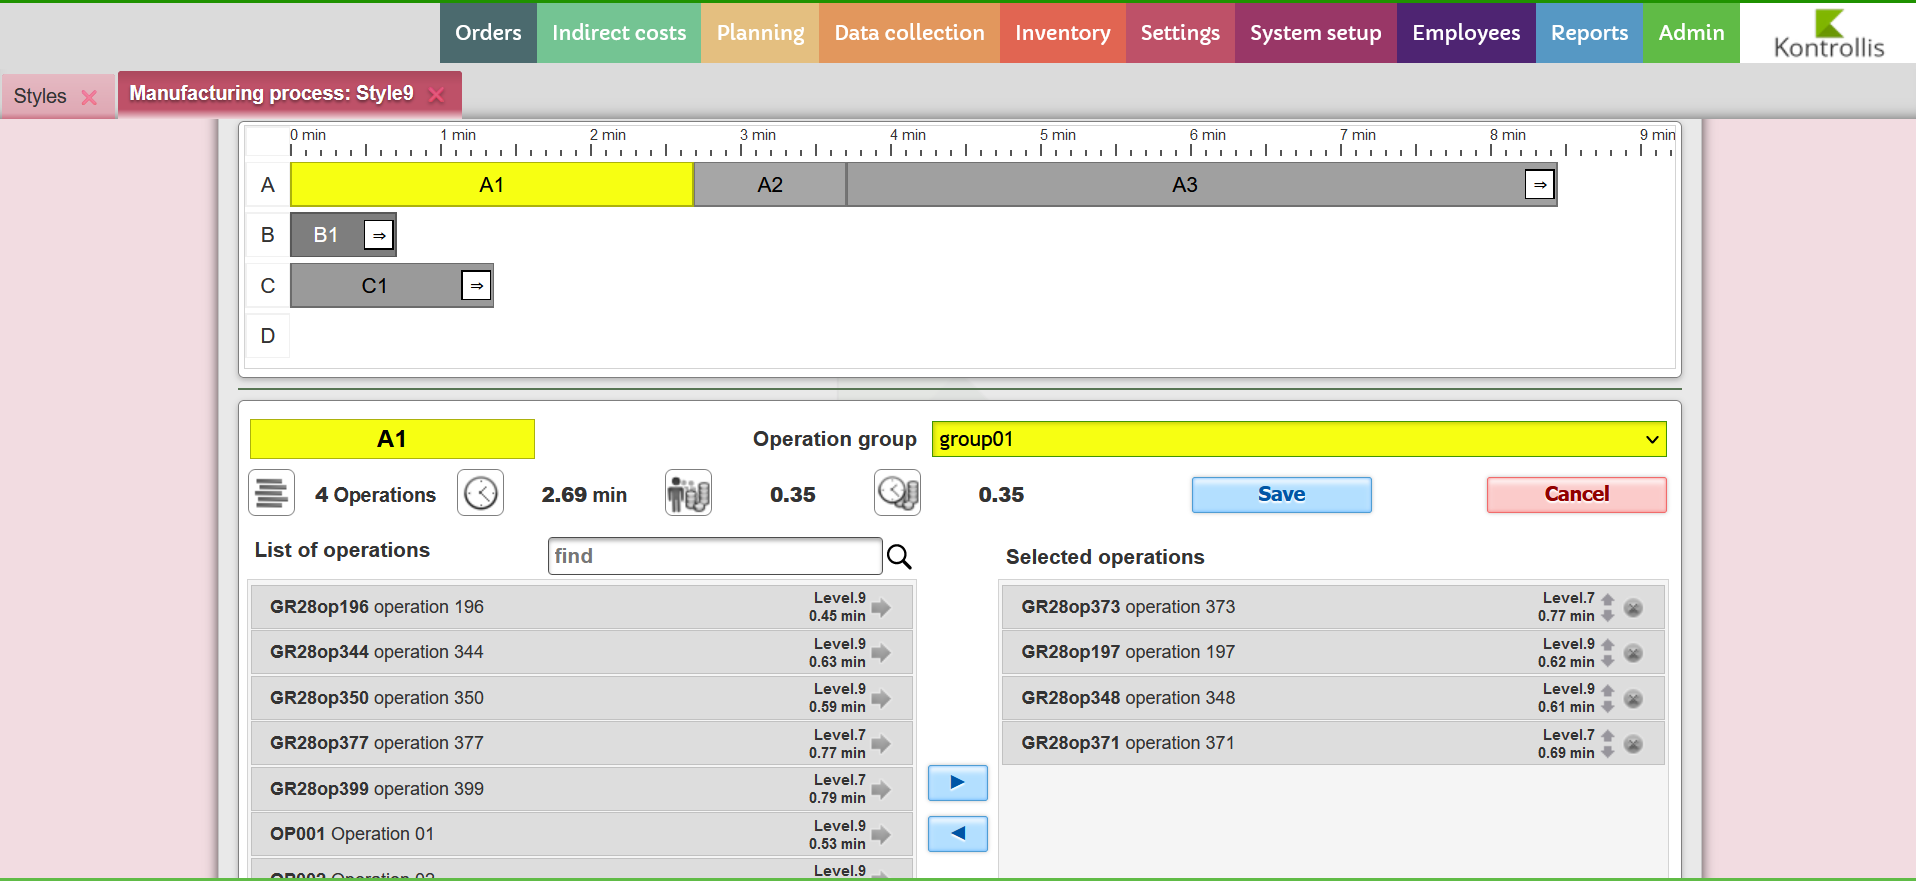Image resolution: width=1916 pixels, height=881 pixels.
Task: Click the Kontrollis logo
Action: click(x=1828, y=33)
